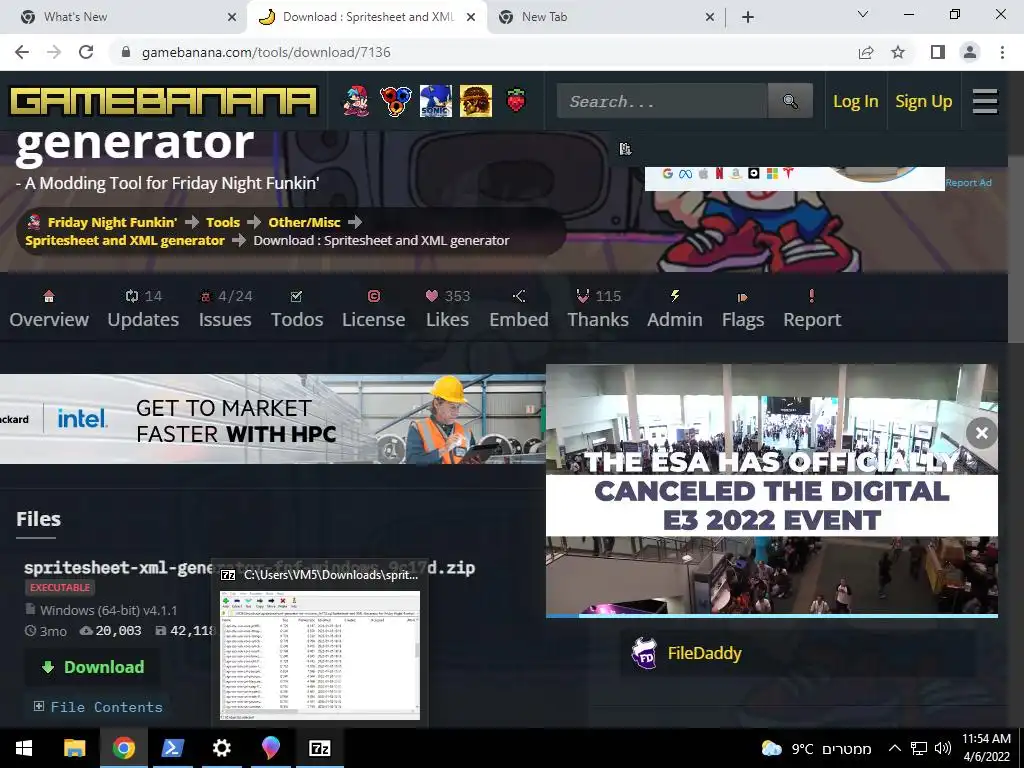
Task: Click the EXECUTABLE tag label
Action: (60, 587)
